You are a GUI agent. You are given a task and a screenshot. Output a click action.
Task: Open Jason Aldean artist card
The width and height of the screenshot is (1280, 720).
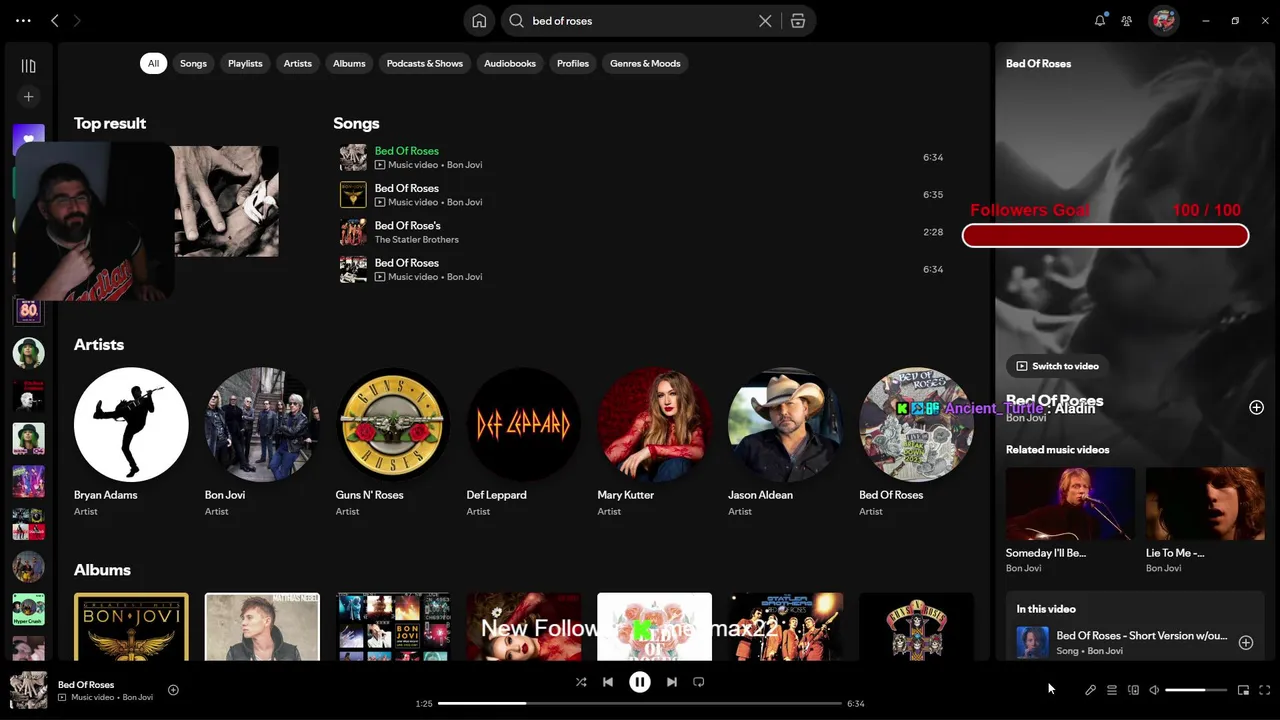[785, 442]
